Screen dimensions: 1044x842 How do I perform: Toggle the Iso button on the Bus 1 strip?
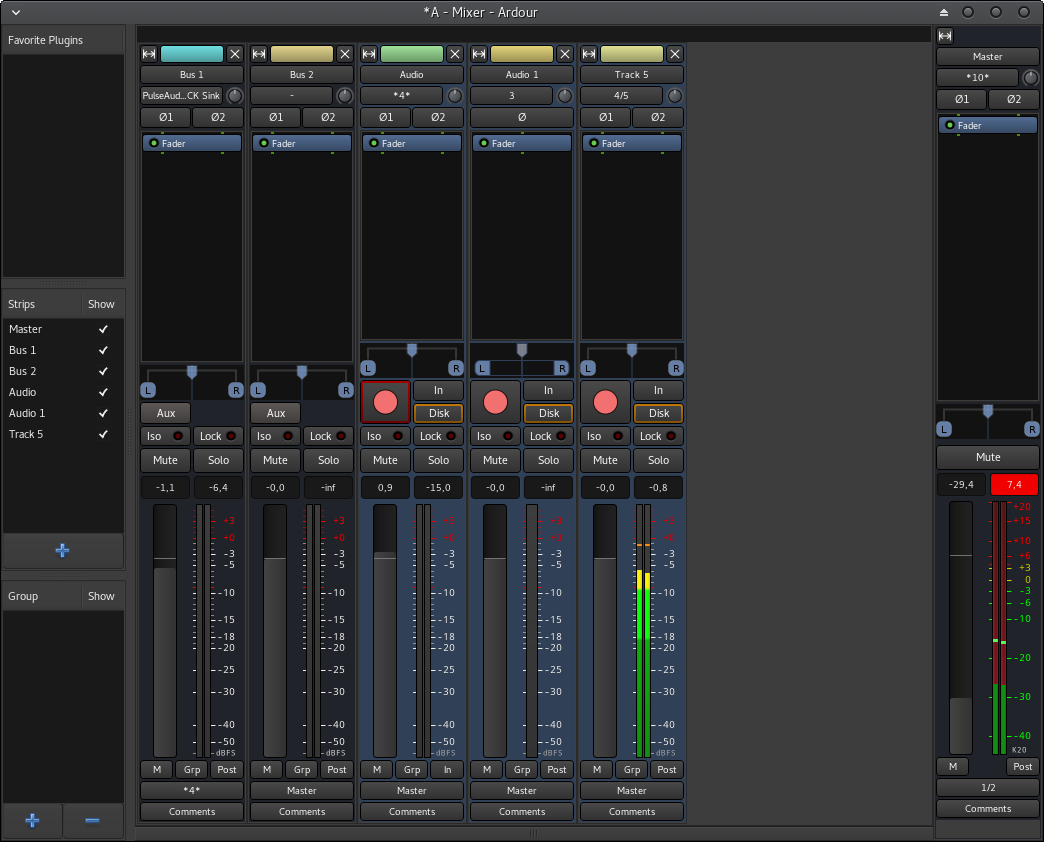pyautogui.click(x=165, y=436)
